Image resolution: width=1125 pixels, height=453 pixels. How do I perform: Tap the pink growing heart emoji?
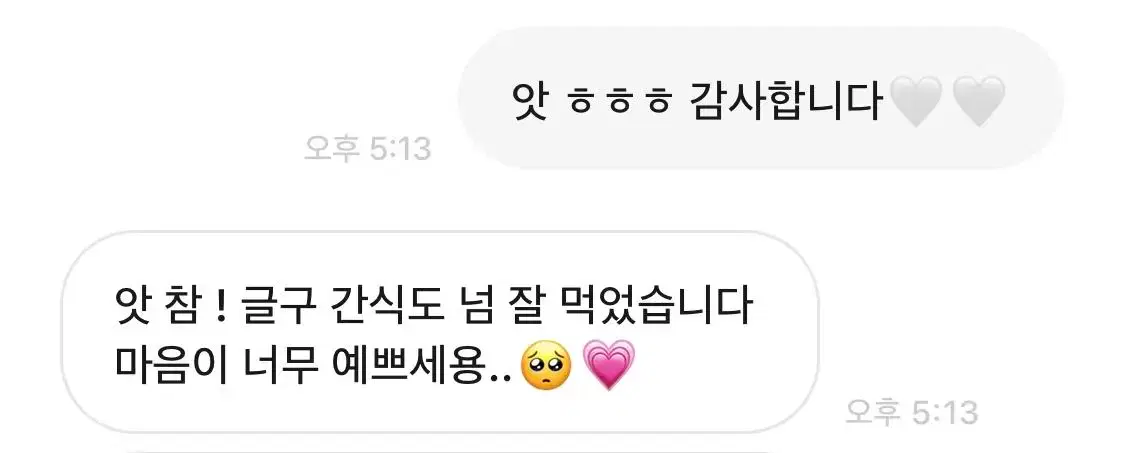tap(609, 365)
